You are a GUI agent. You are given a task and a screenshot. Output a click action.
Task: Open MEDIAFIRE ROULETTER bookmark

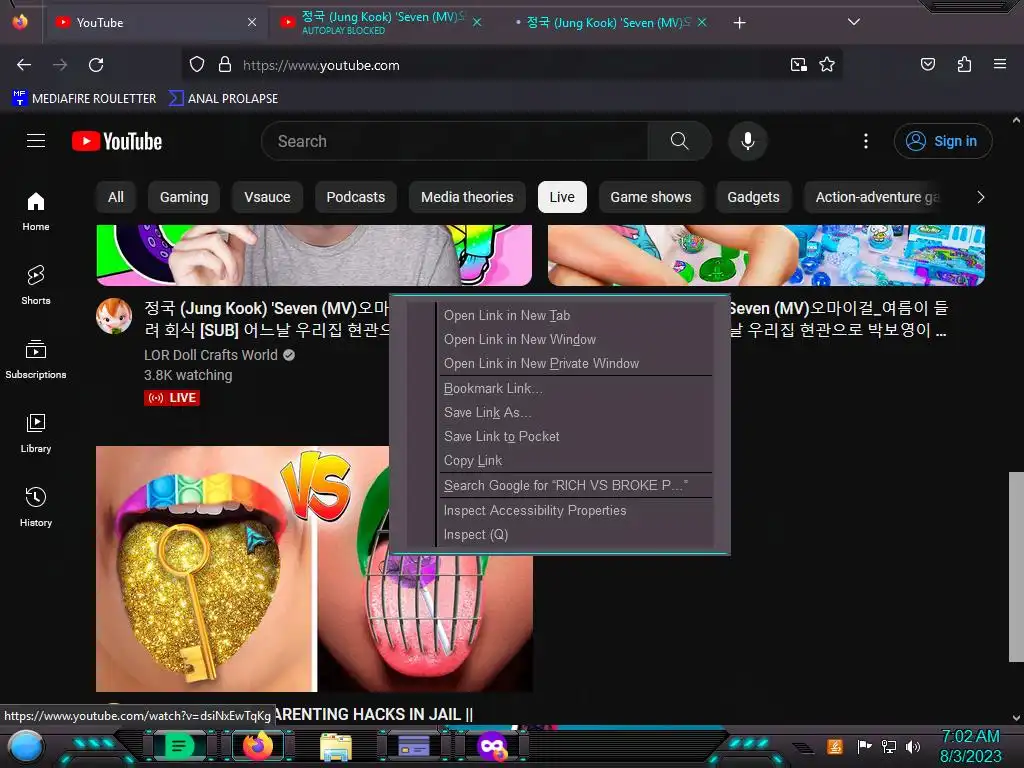point(84,99)
